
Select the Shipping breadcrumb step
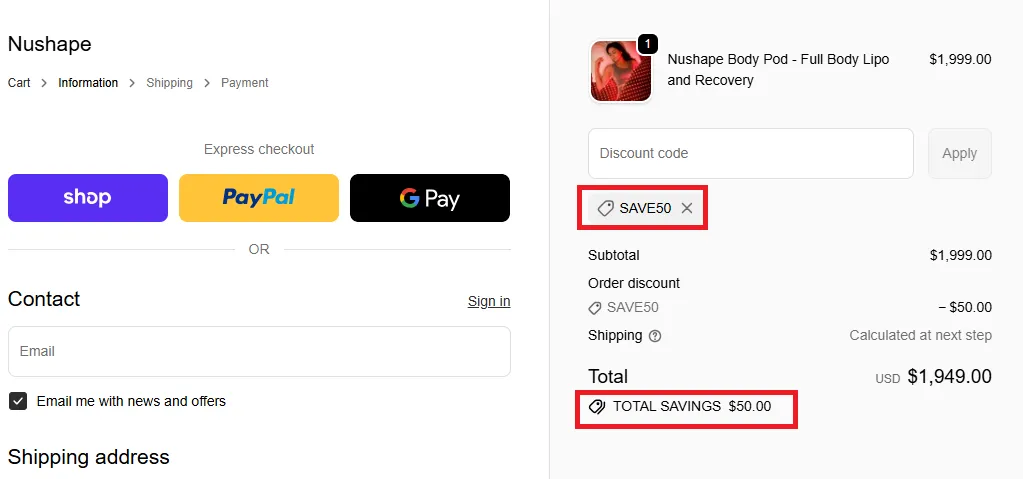tap(169, 83)
